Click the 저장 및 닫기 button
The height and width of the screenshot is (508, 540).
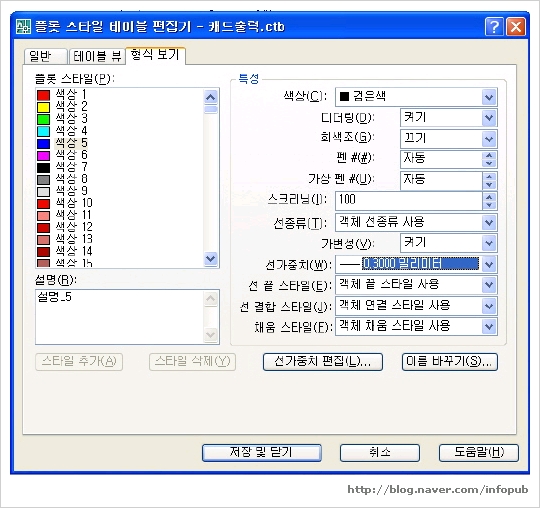(x=262, y=453)
